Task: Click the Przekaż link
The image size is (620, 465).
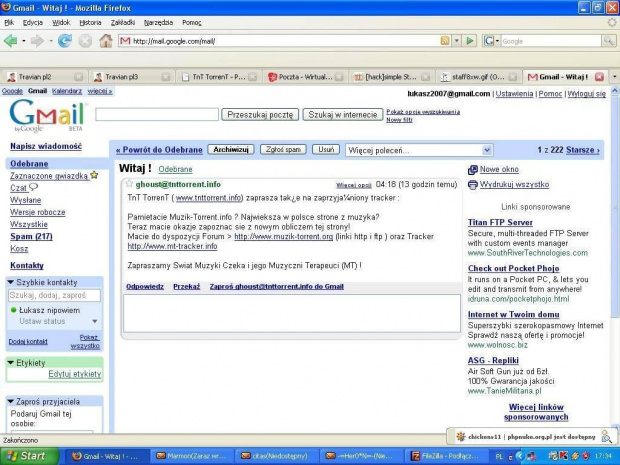Action: [187, 287]
